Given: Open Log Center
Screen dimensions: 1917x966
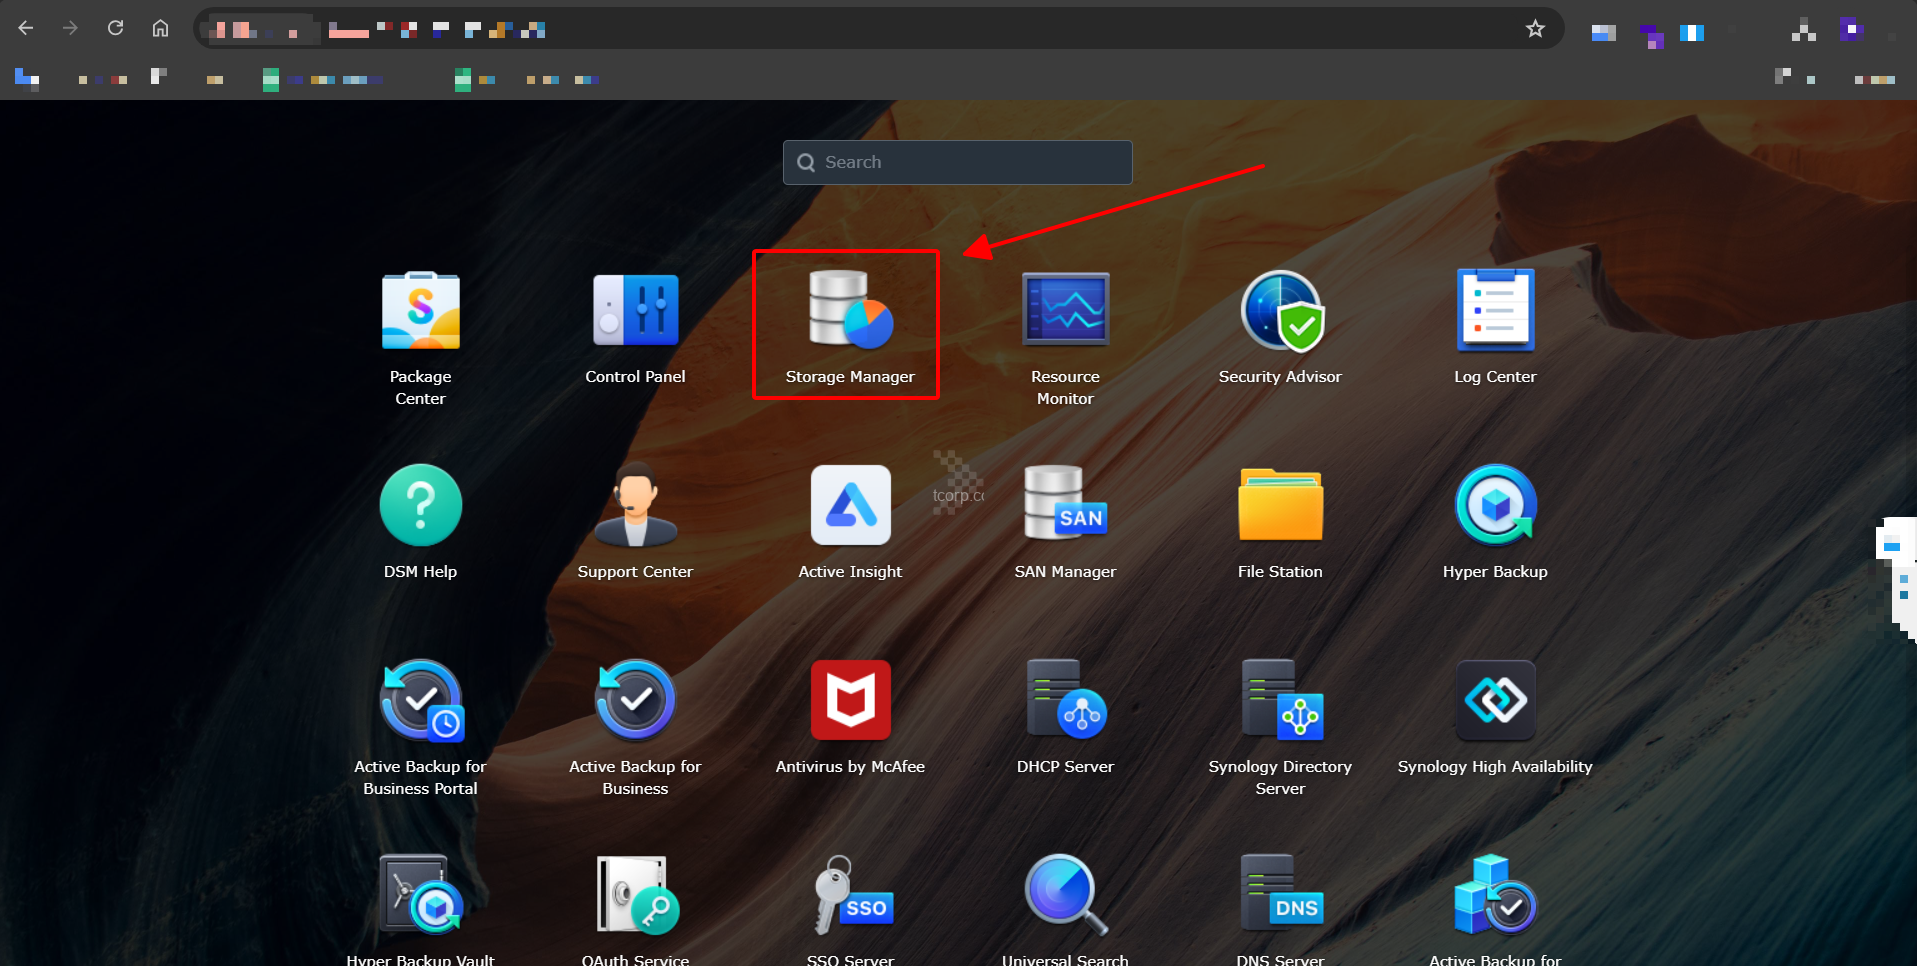Looking at the screenshot, I should pyautogui.click(x=1495, y=312).
